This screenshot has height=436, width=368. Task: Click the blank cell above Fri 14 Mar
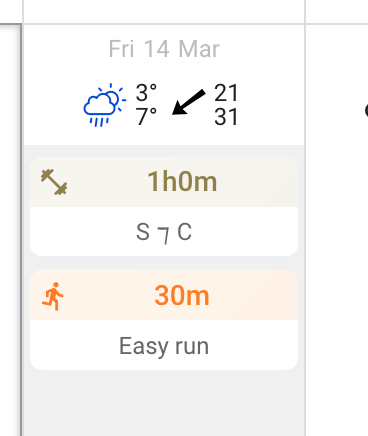[164, 11]
